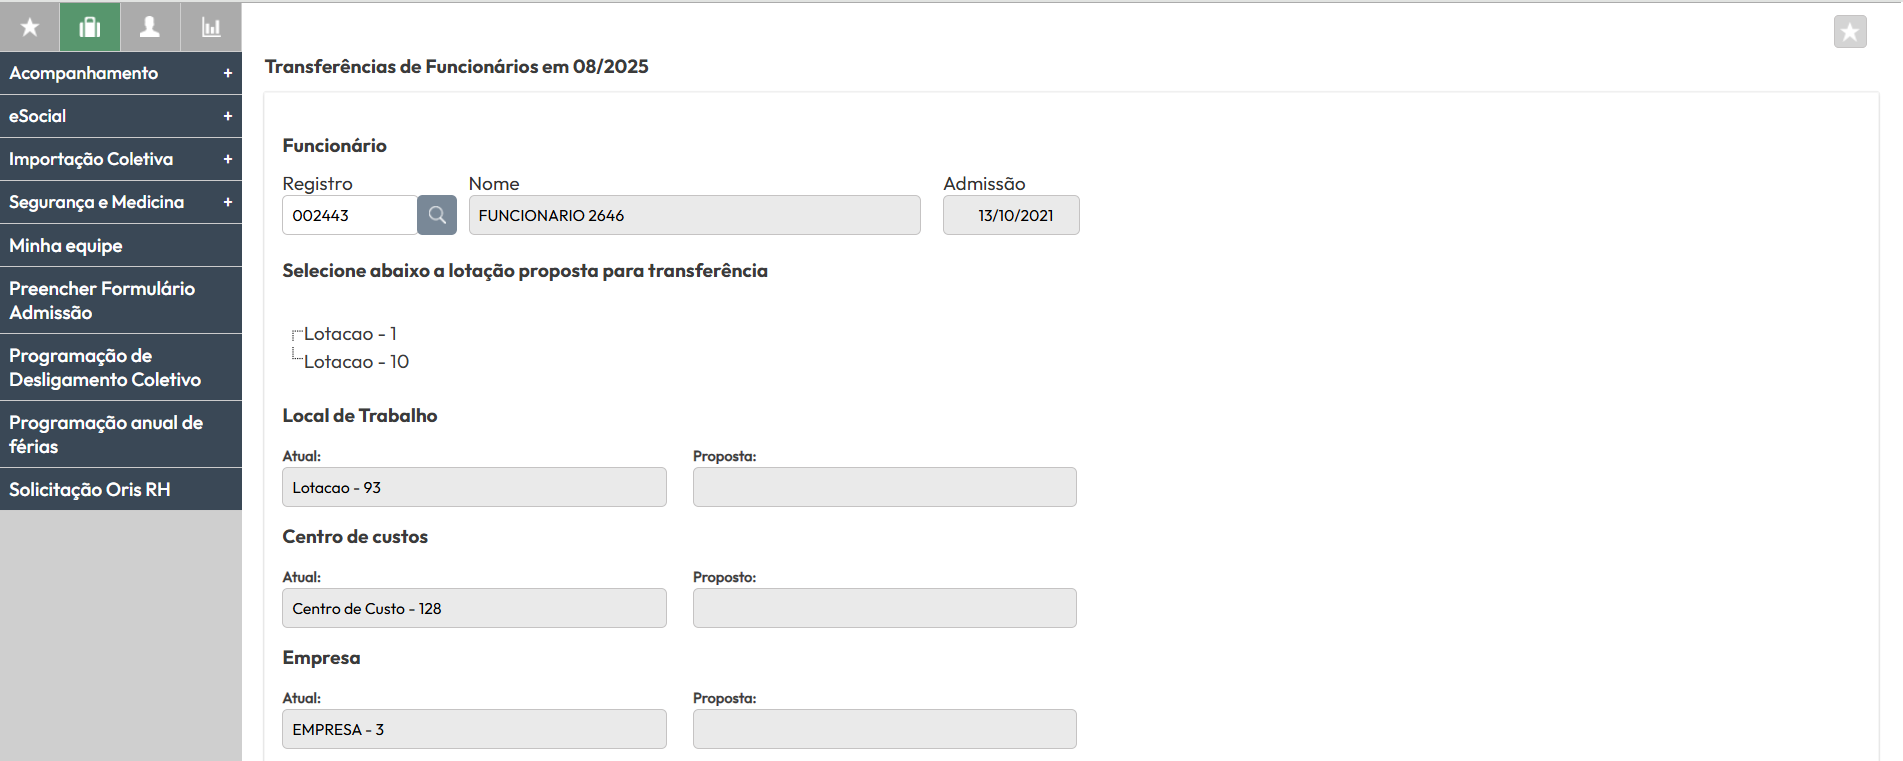Select the briefcase tab icon
The image size is (1903, 761).
point(90,27)
